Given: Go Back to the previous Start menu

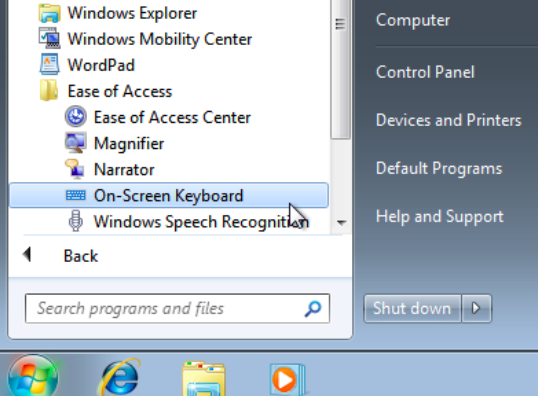Looking at the screenshot, I should (81, 256).
